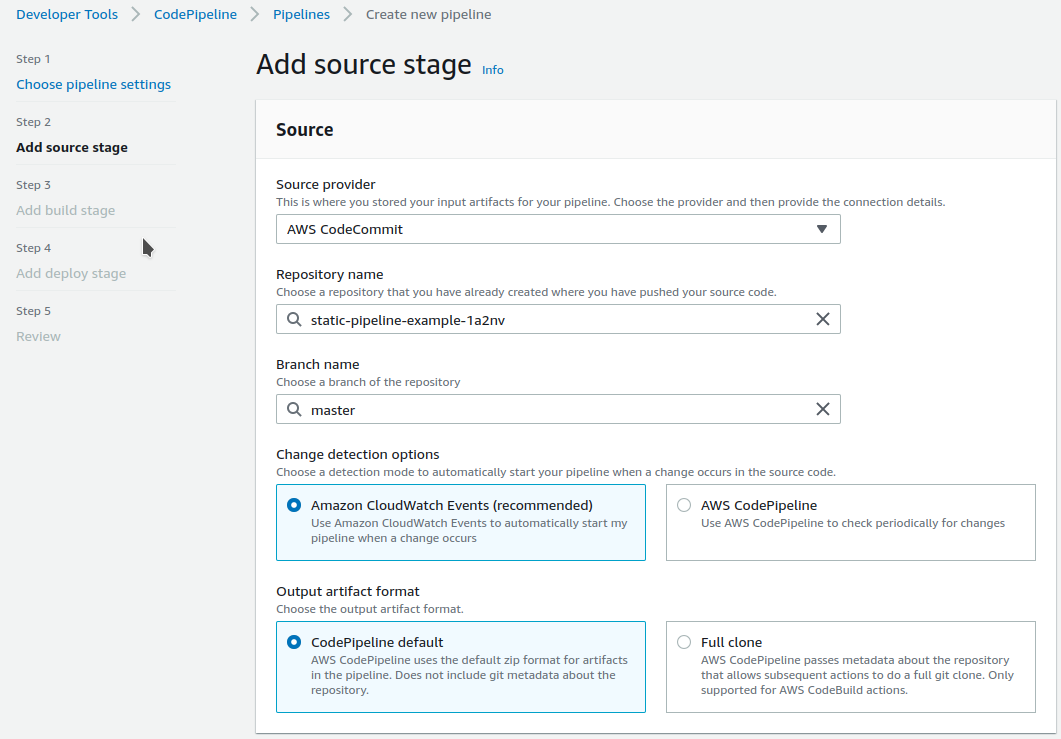Click the 'Source provider' label
This screenshot has width=1061, height=739.
point(325,184)
